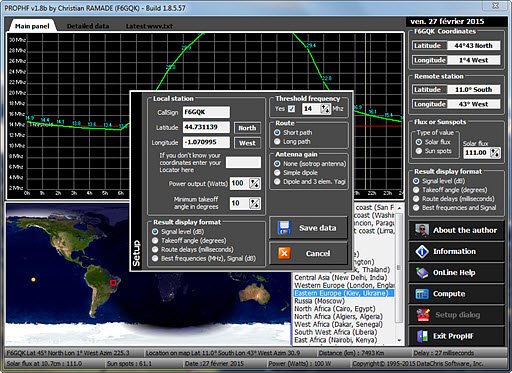Image resolution: width=512 pixels, height=373 pixels.
Task: Select Best frequencies (MHz), Signal (dB)
Action: [x=155, y=258]
